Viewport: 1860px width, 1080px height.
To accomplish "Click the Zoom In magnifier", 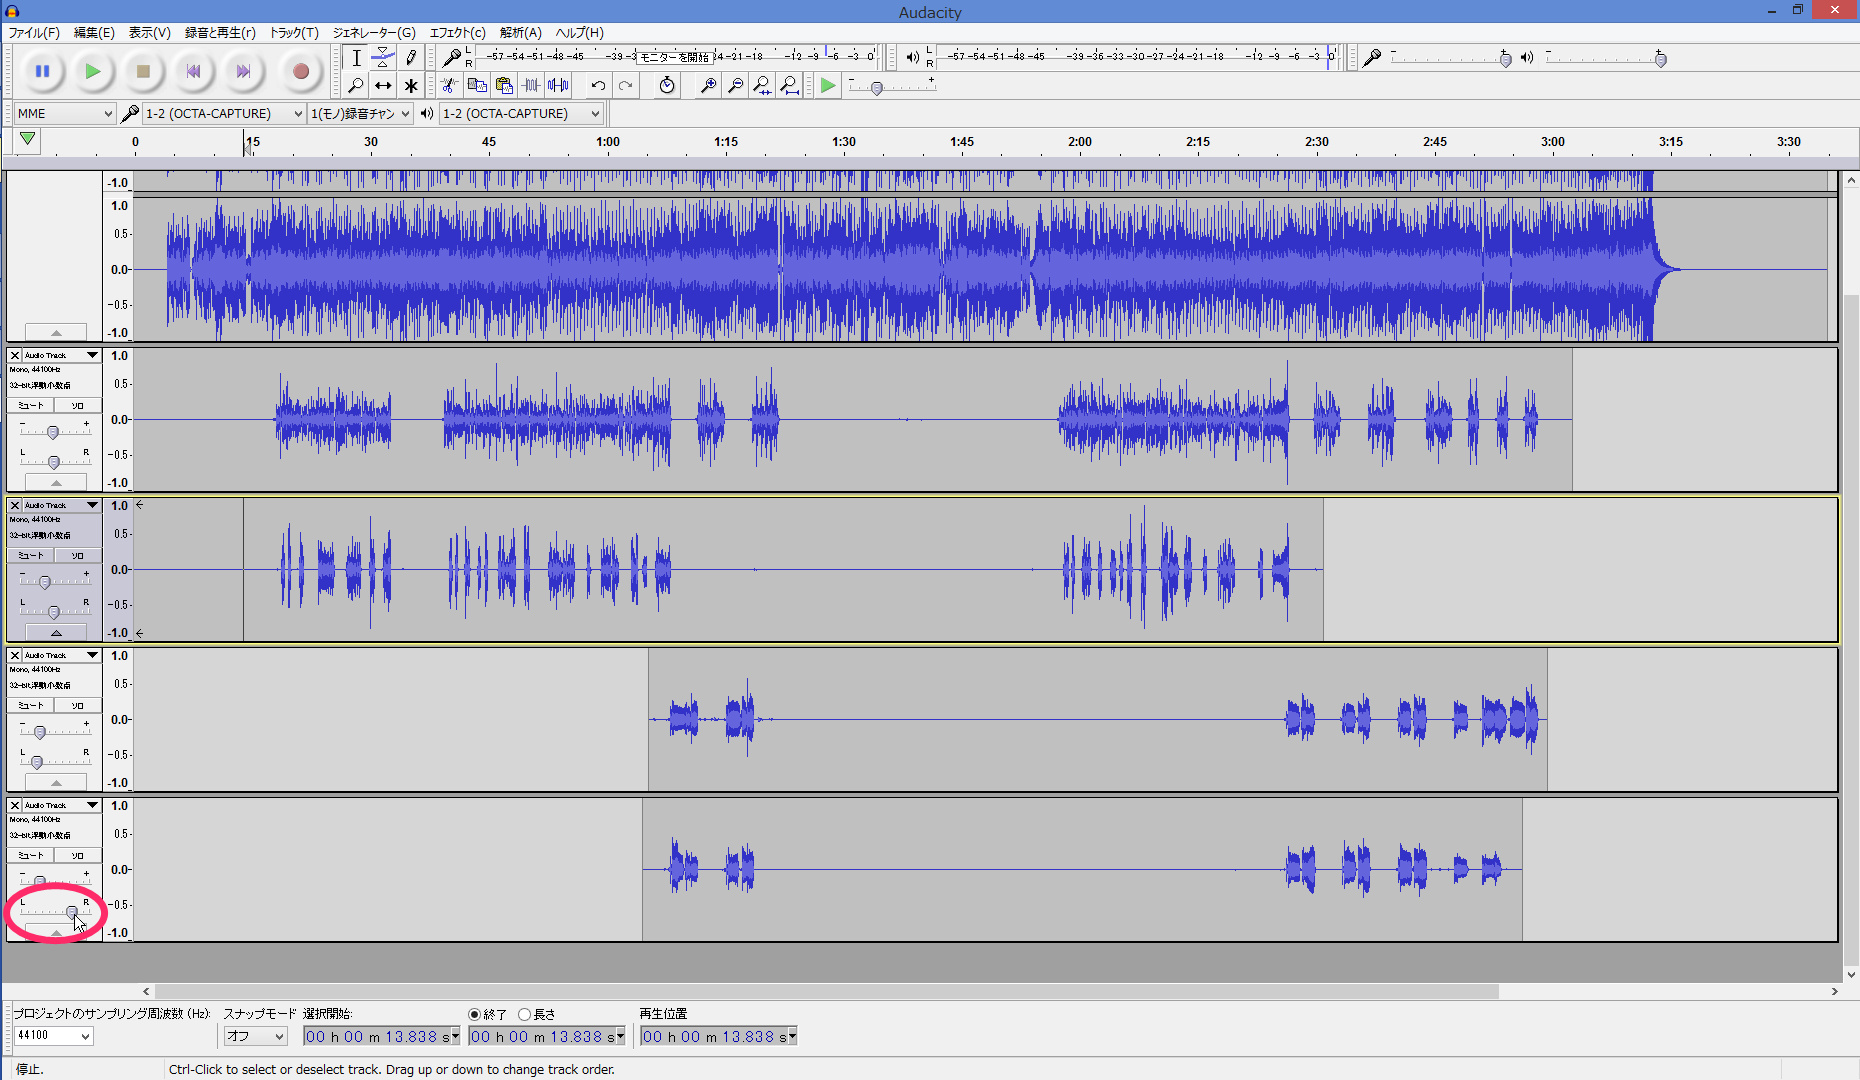I will pos(708,86).
